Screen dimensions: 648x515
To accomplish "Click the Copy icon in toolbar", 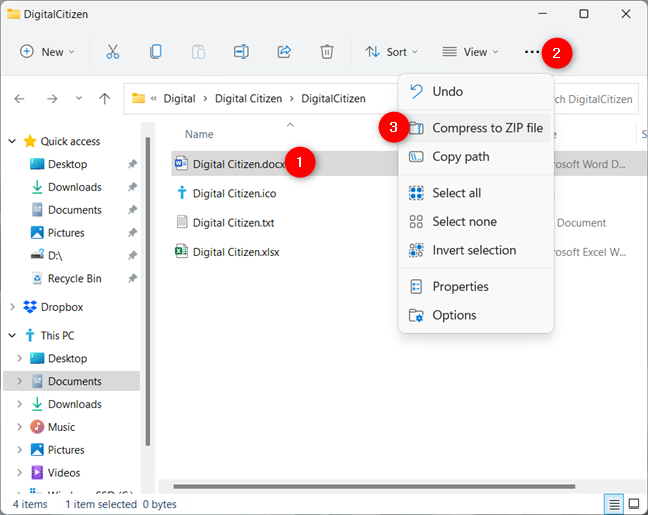I will click(156, 52).
